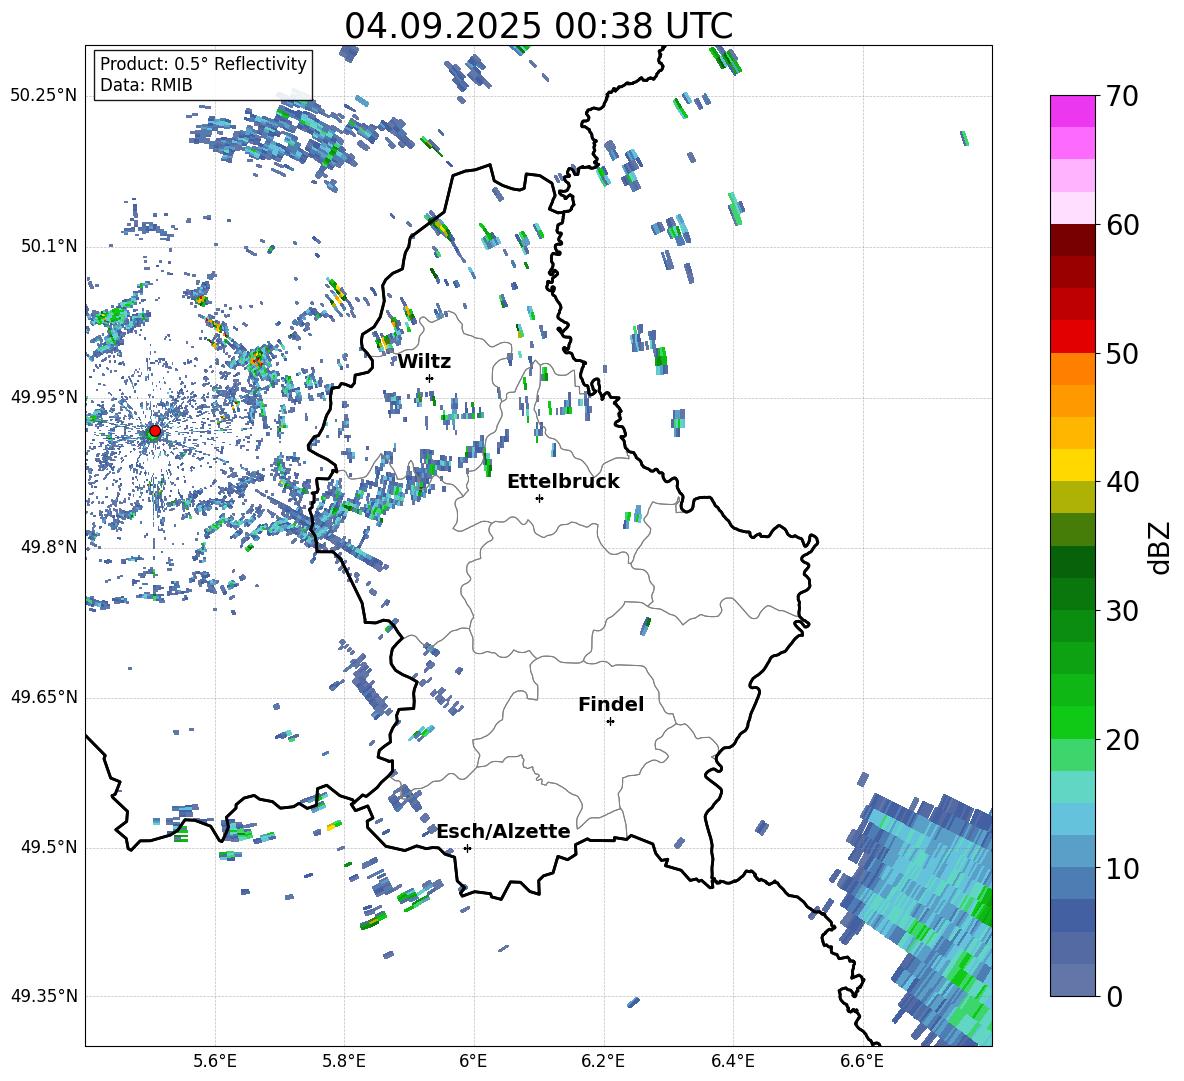This screenshot has width=1184, height=1081.
Task: Click the yellow swatch just above 40 dBZ
Action: pos(1072,465)
